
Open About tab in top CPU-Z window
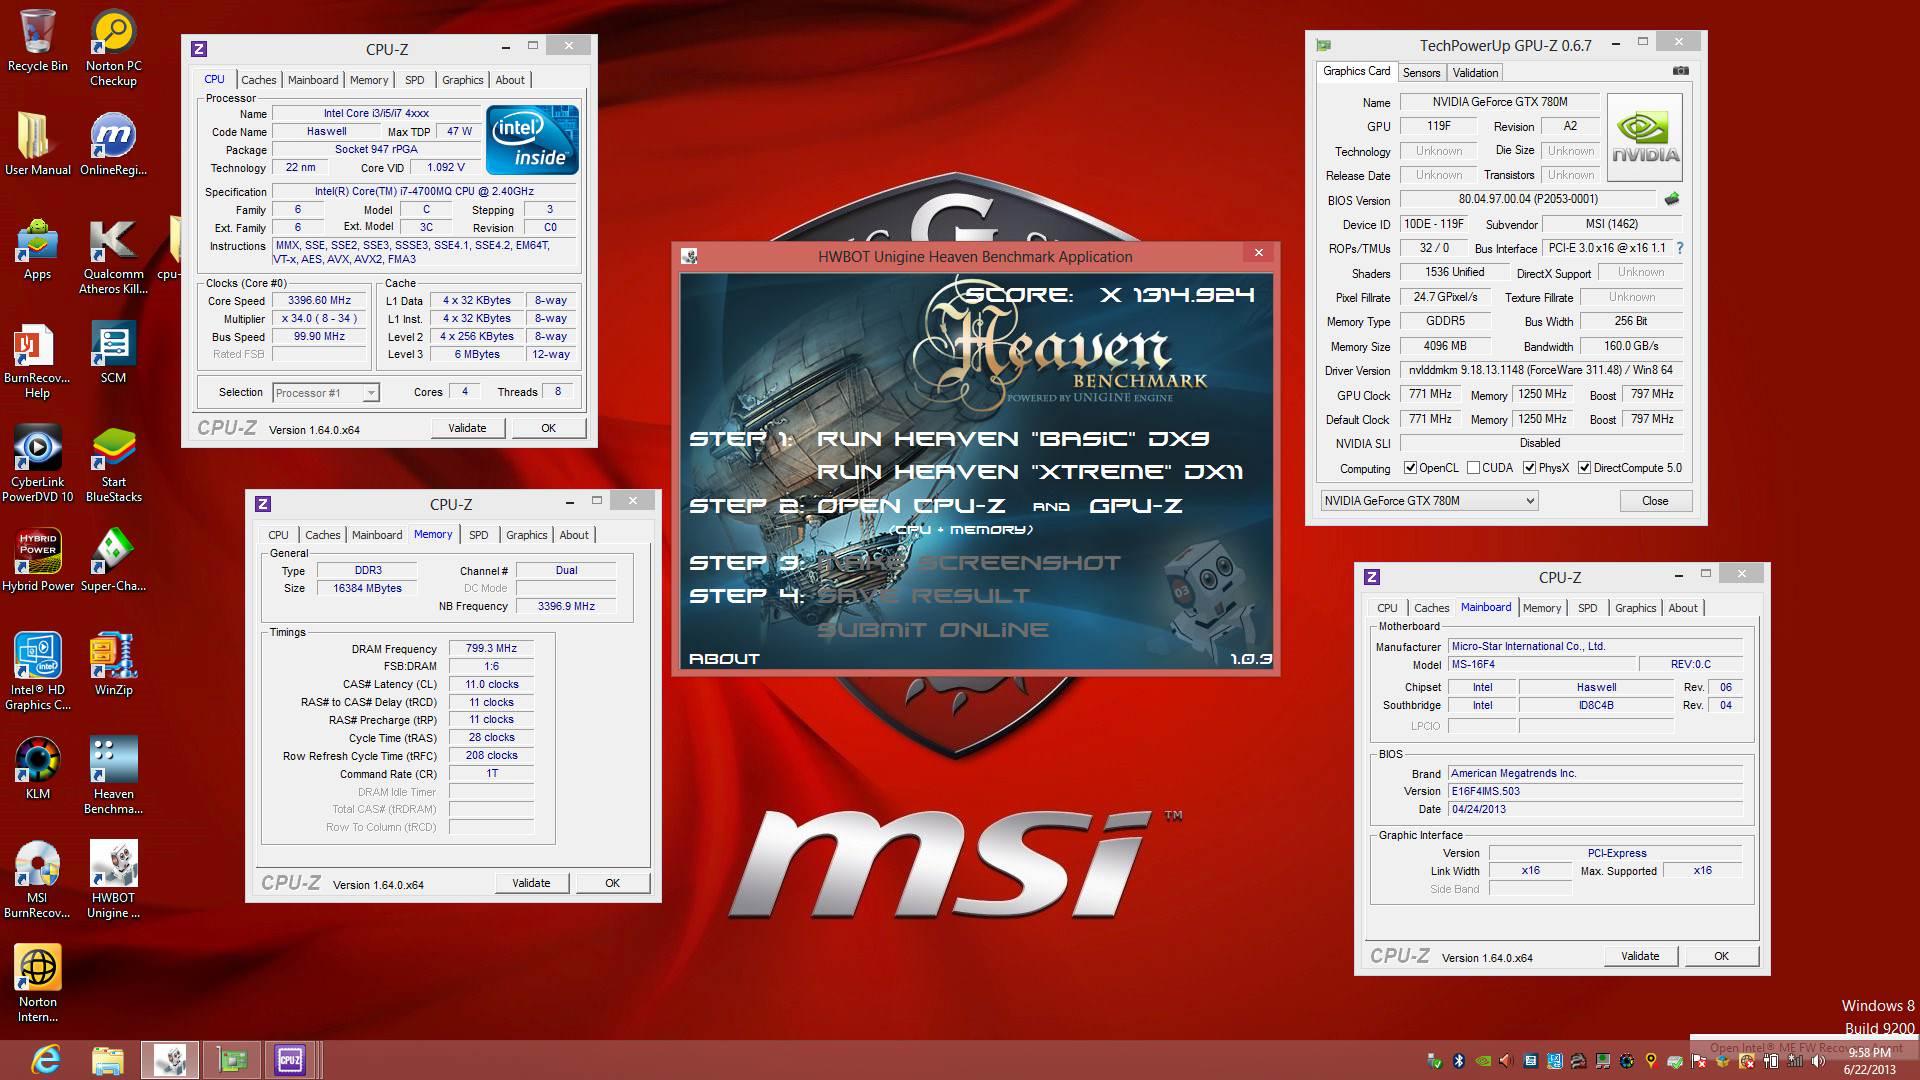[510, 80]
